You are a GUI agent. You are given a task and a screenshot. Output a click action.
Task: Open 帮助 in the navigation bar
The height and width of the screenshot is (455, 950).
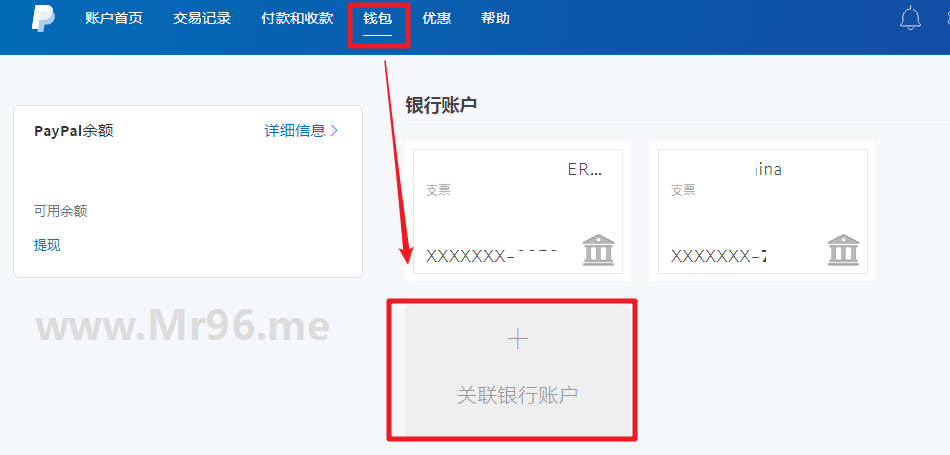(496, 18)
